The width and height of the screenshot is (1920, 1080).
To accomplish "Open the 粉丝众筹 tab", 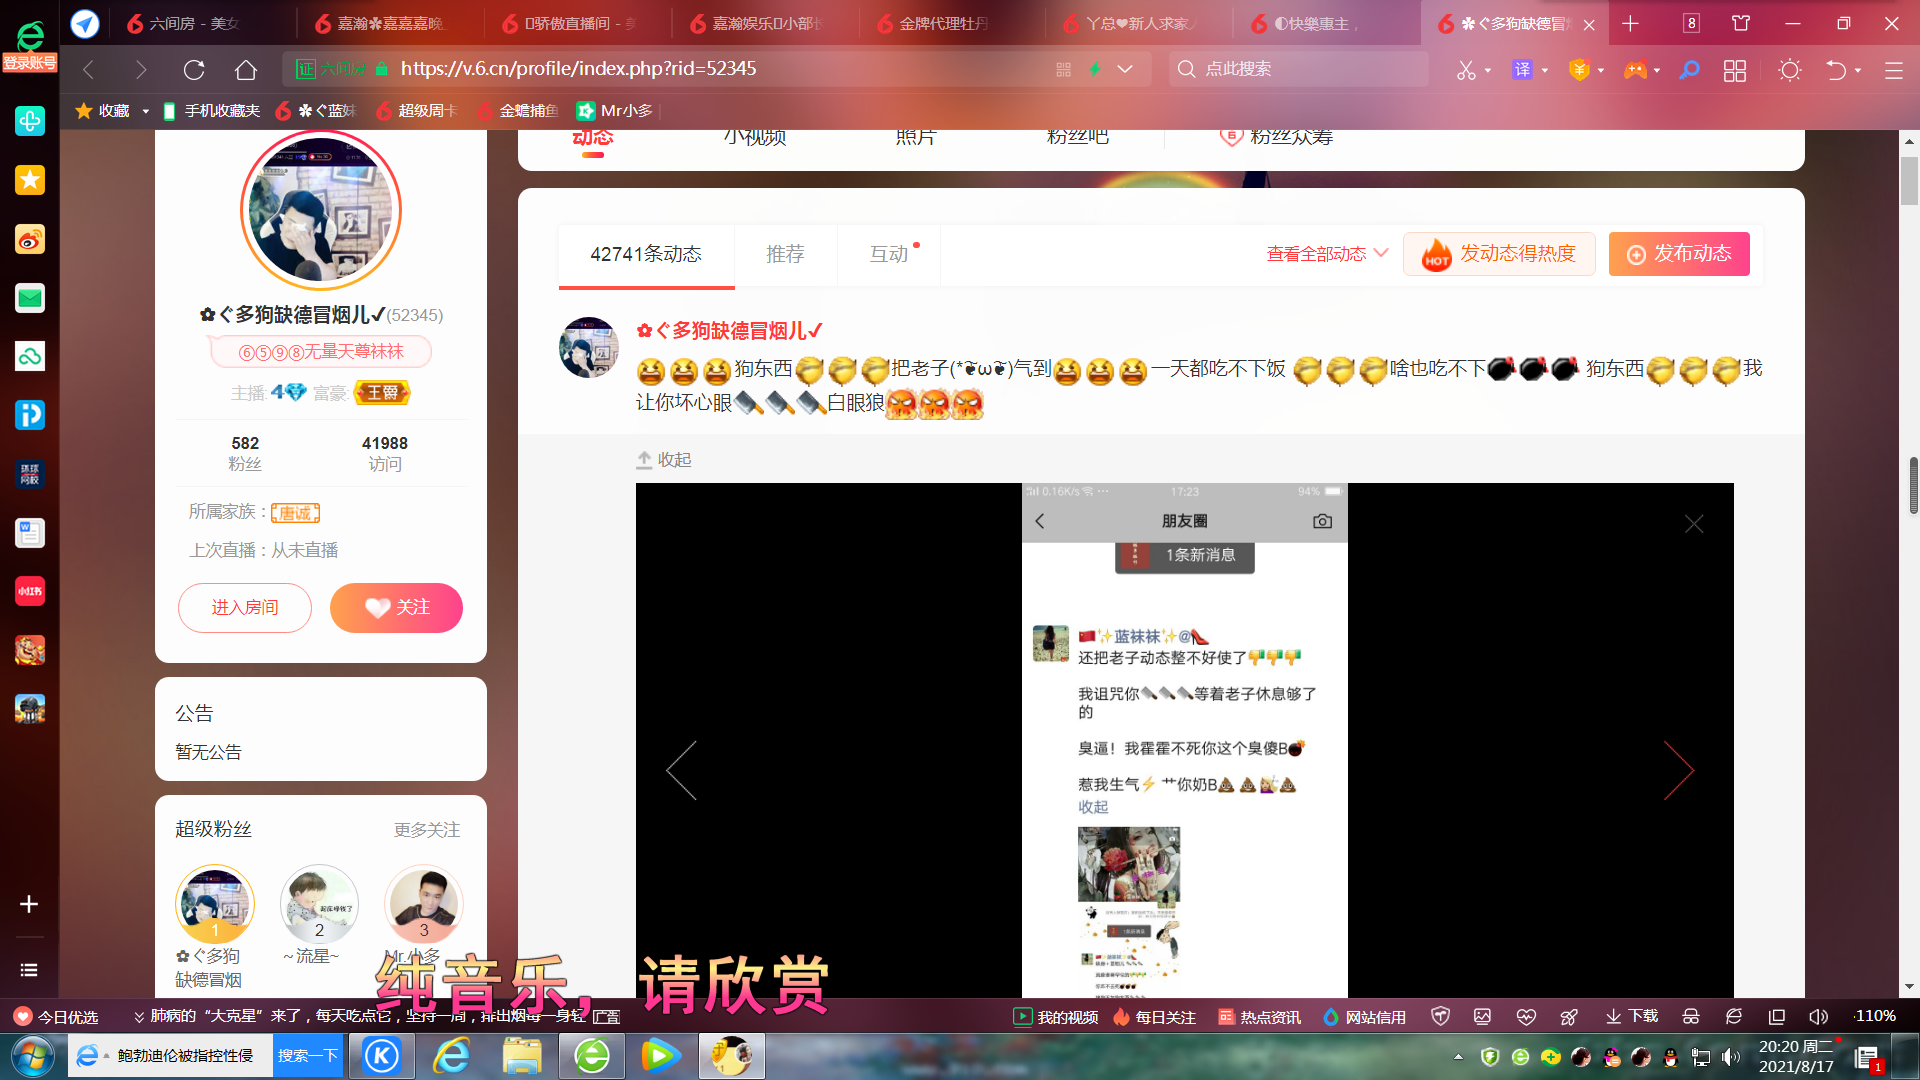I will point(1277,138).
